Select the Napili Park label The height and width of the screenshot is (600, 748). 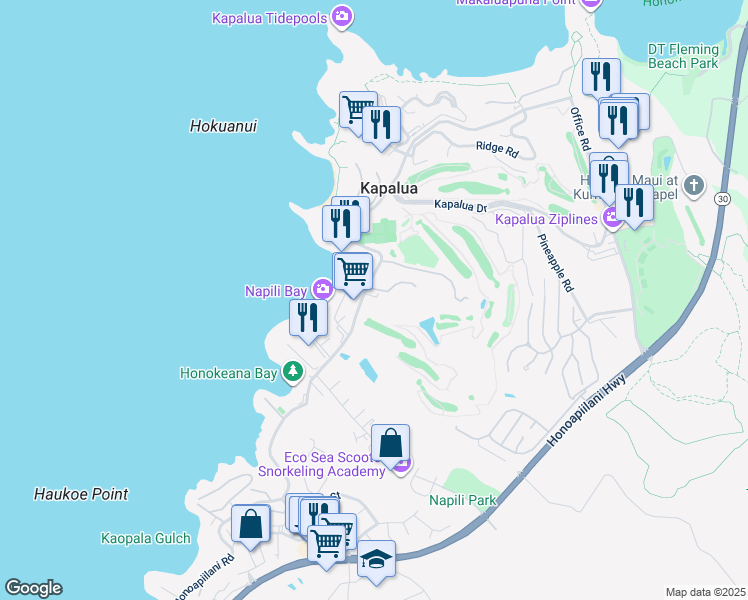[x=463, y=500]
